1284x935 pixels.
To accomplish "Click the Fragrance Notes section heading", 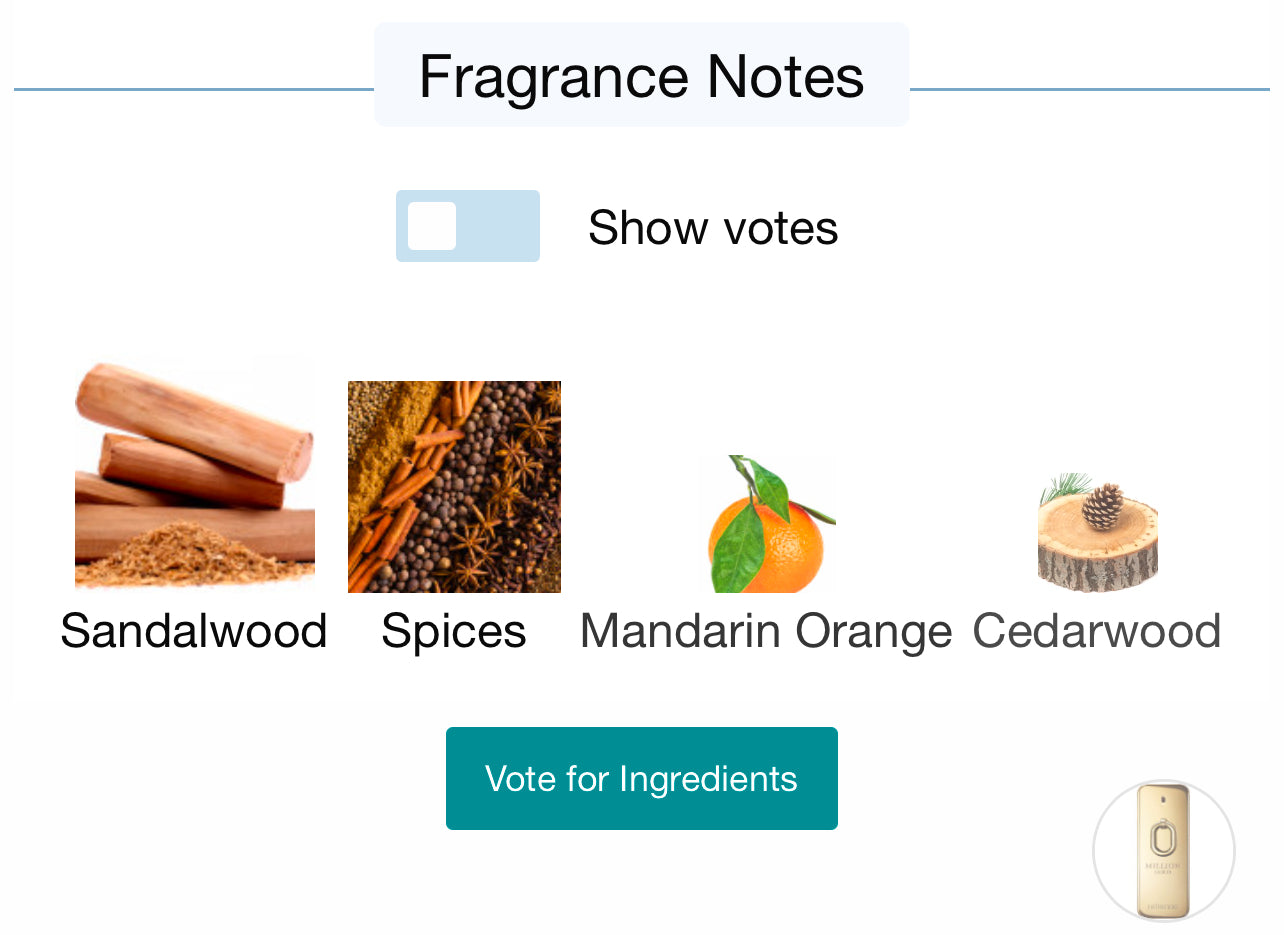I will [641, 76].
